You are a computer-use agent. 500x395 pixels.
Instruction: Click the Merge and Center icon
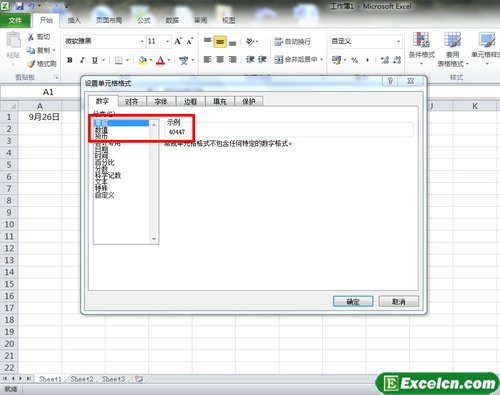(x=279, y=60)
